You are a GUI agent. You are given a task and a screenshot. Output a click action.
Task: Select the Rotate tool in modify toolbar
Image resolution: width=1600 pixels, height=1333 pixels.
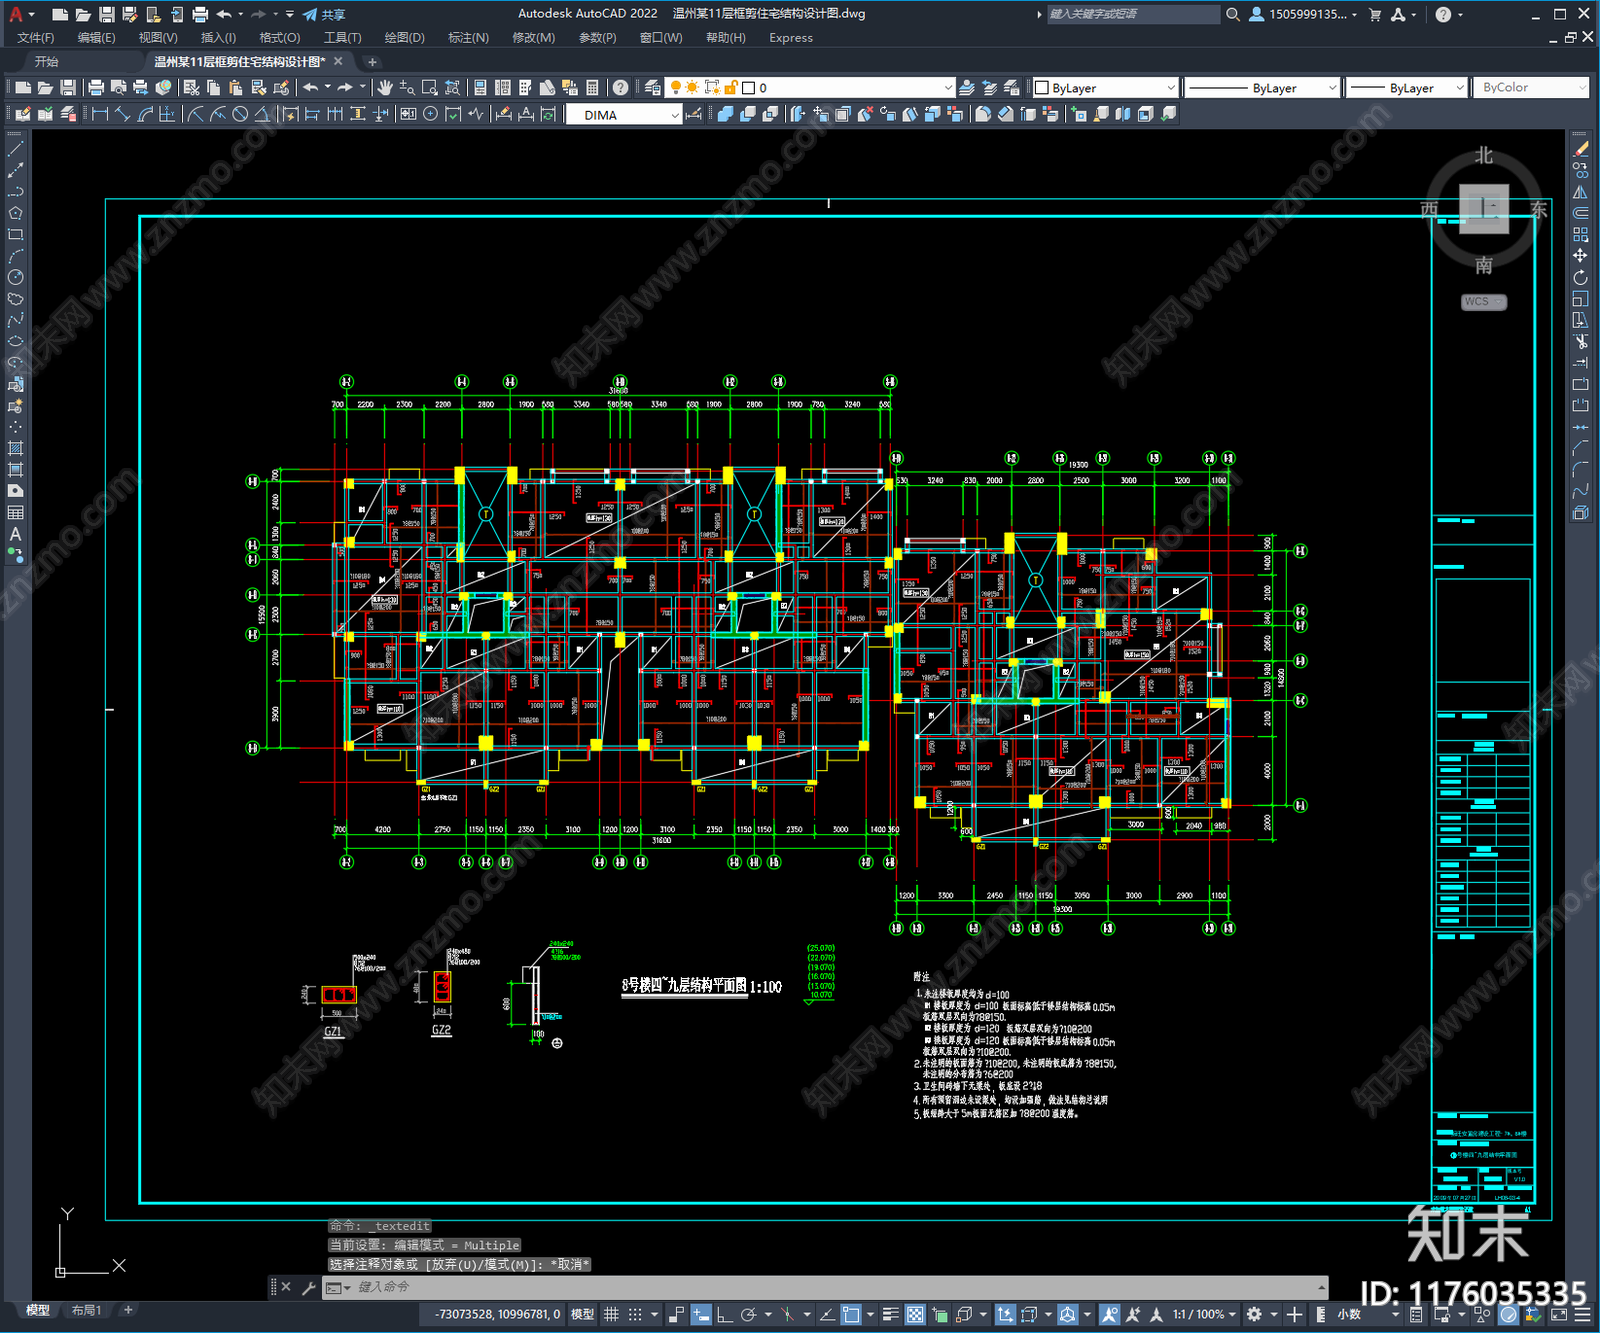click(x=1580, y=278)
